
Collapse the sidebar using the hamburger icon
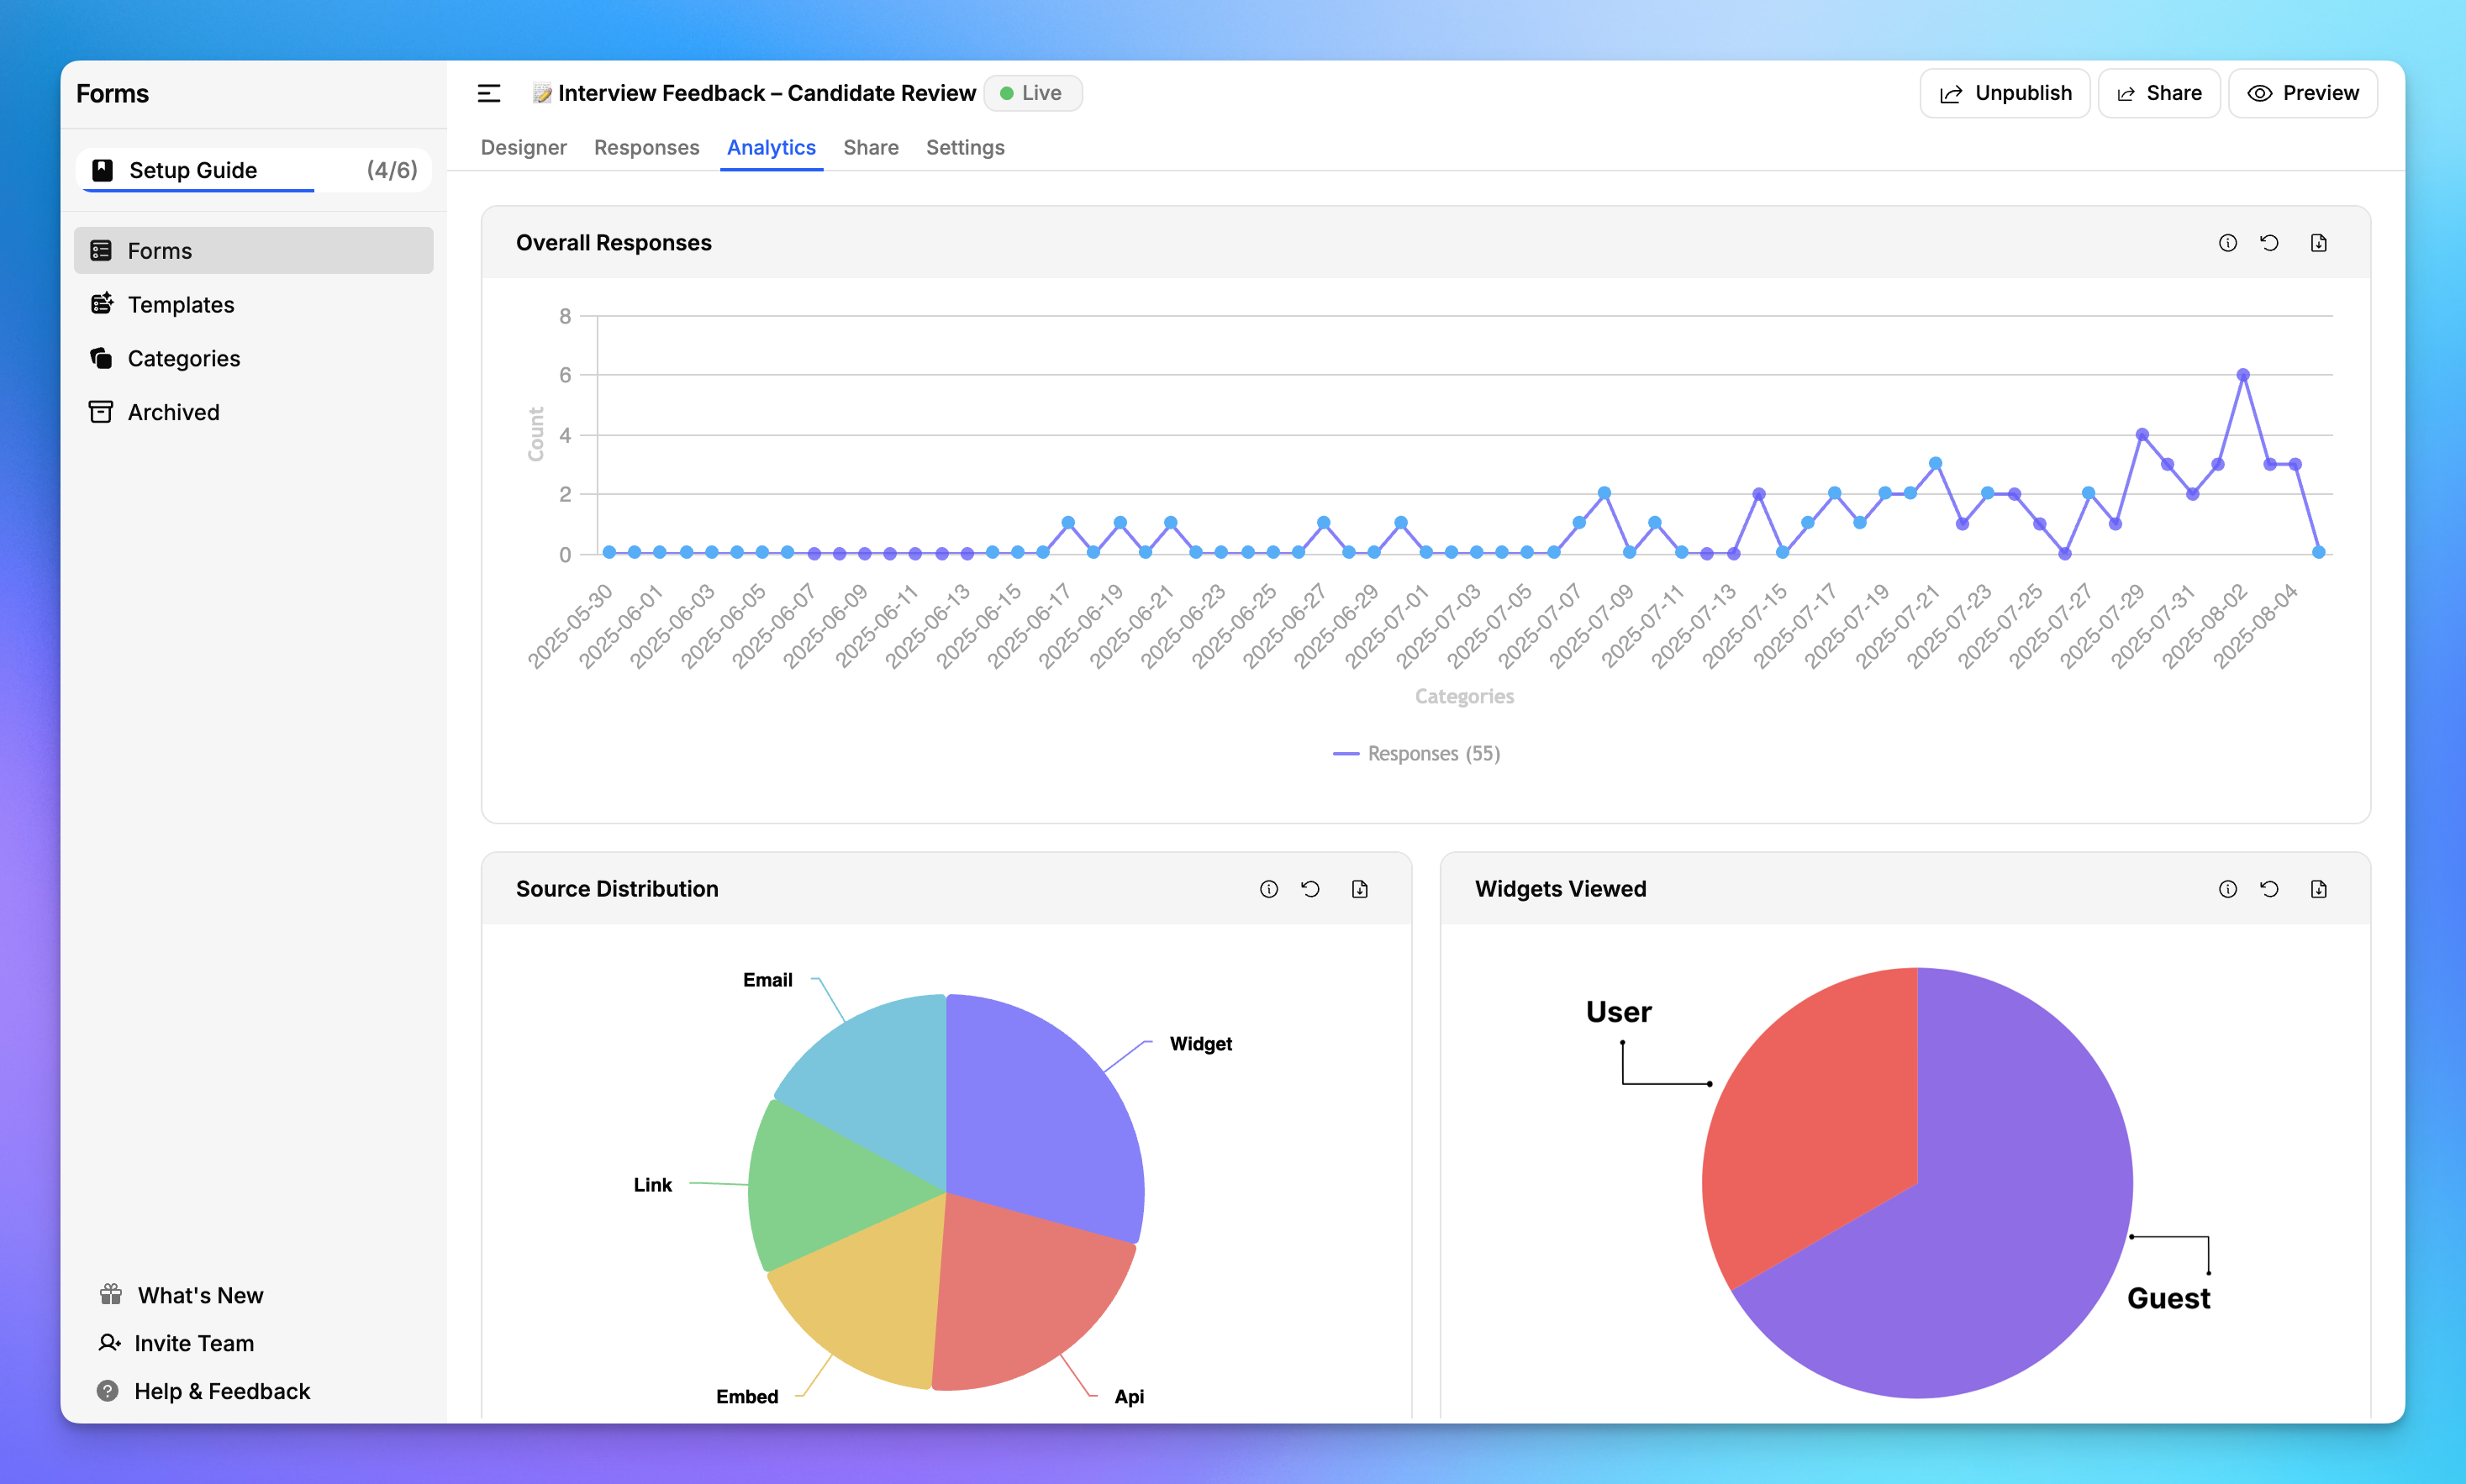pos(489,92)
